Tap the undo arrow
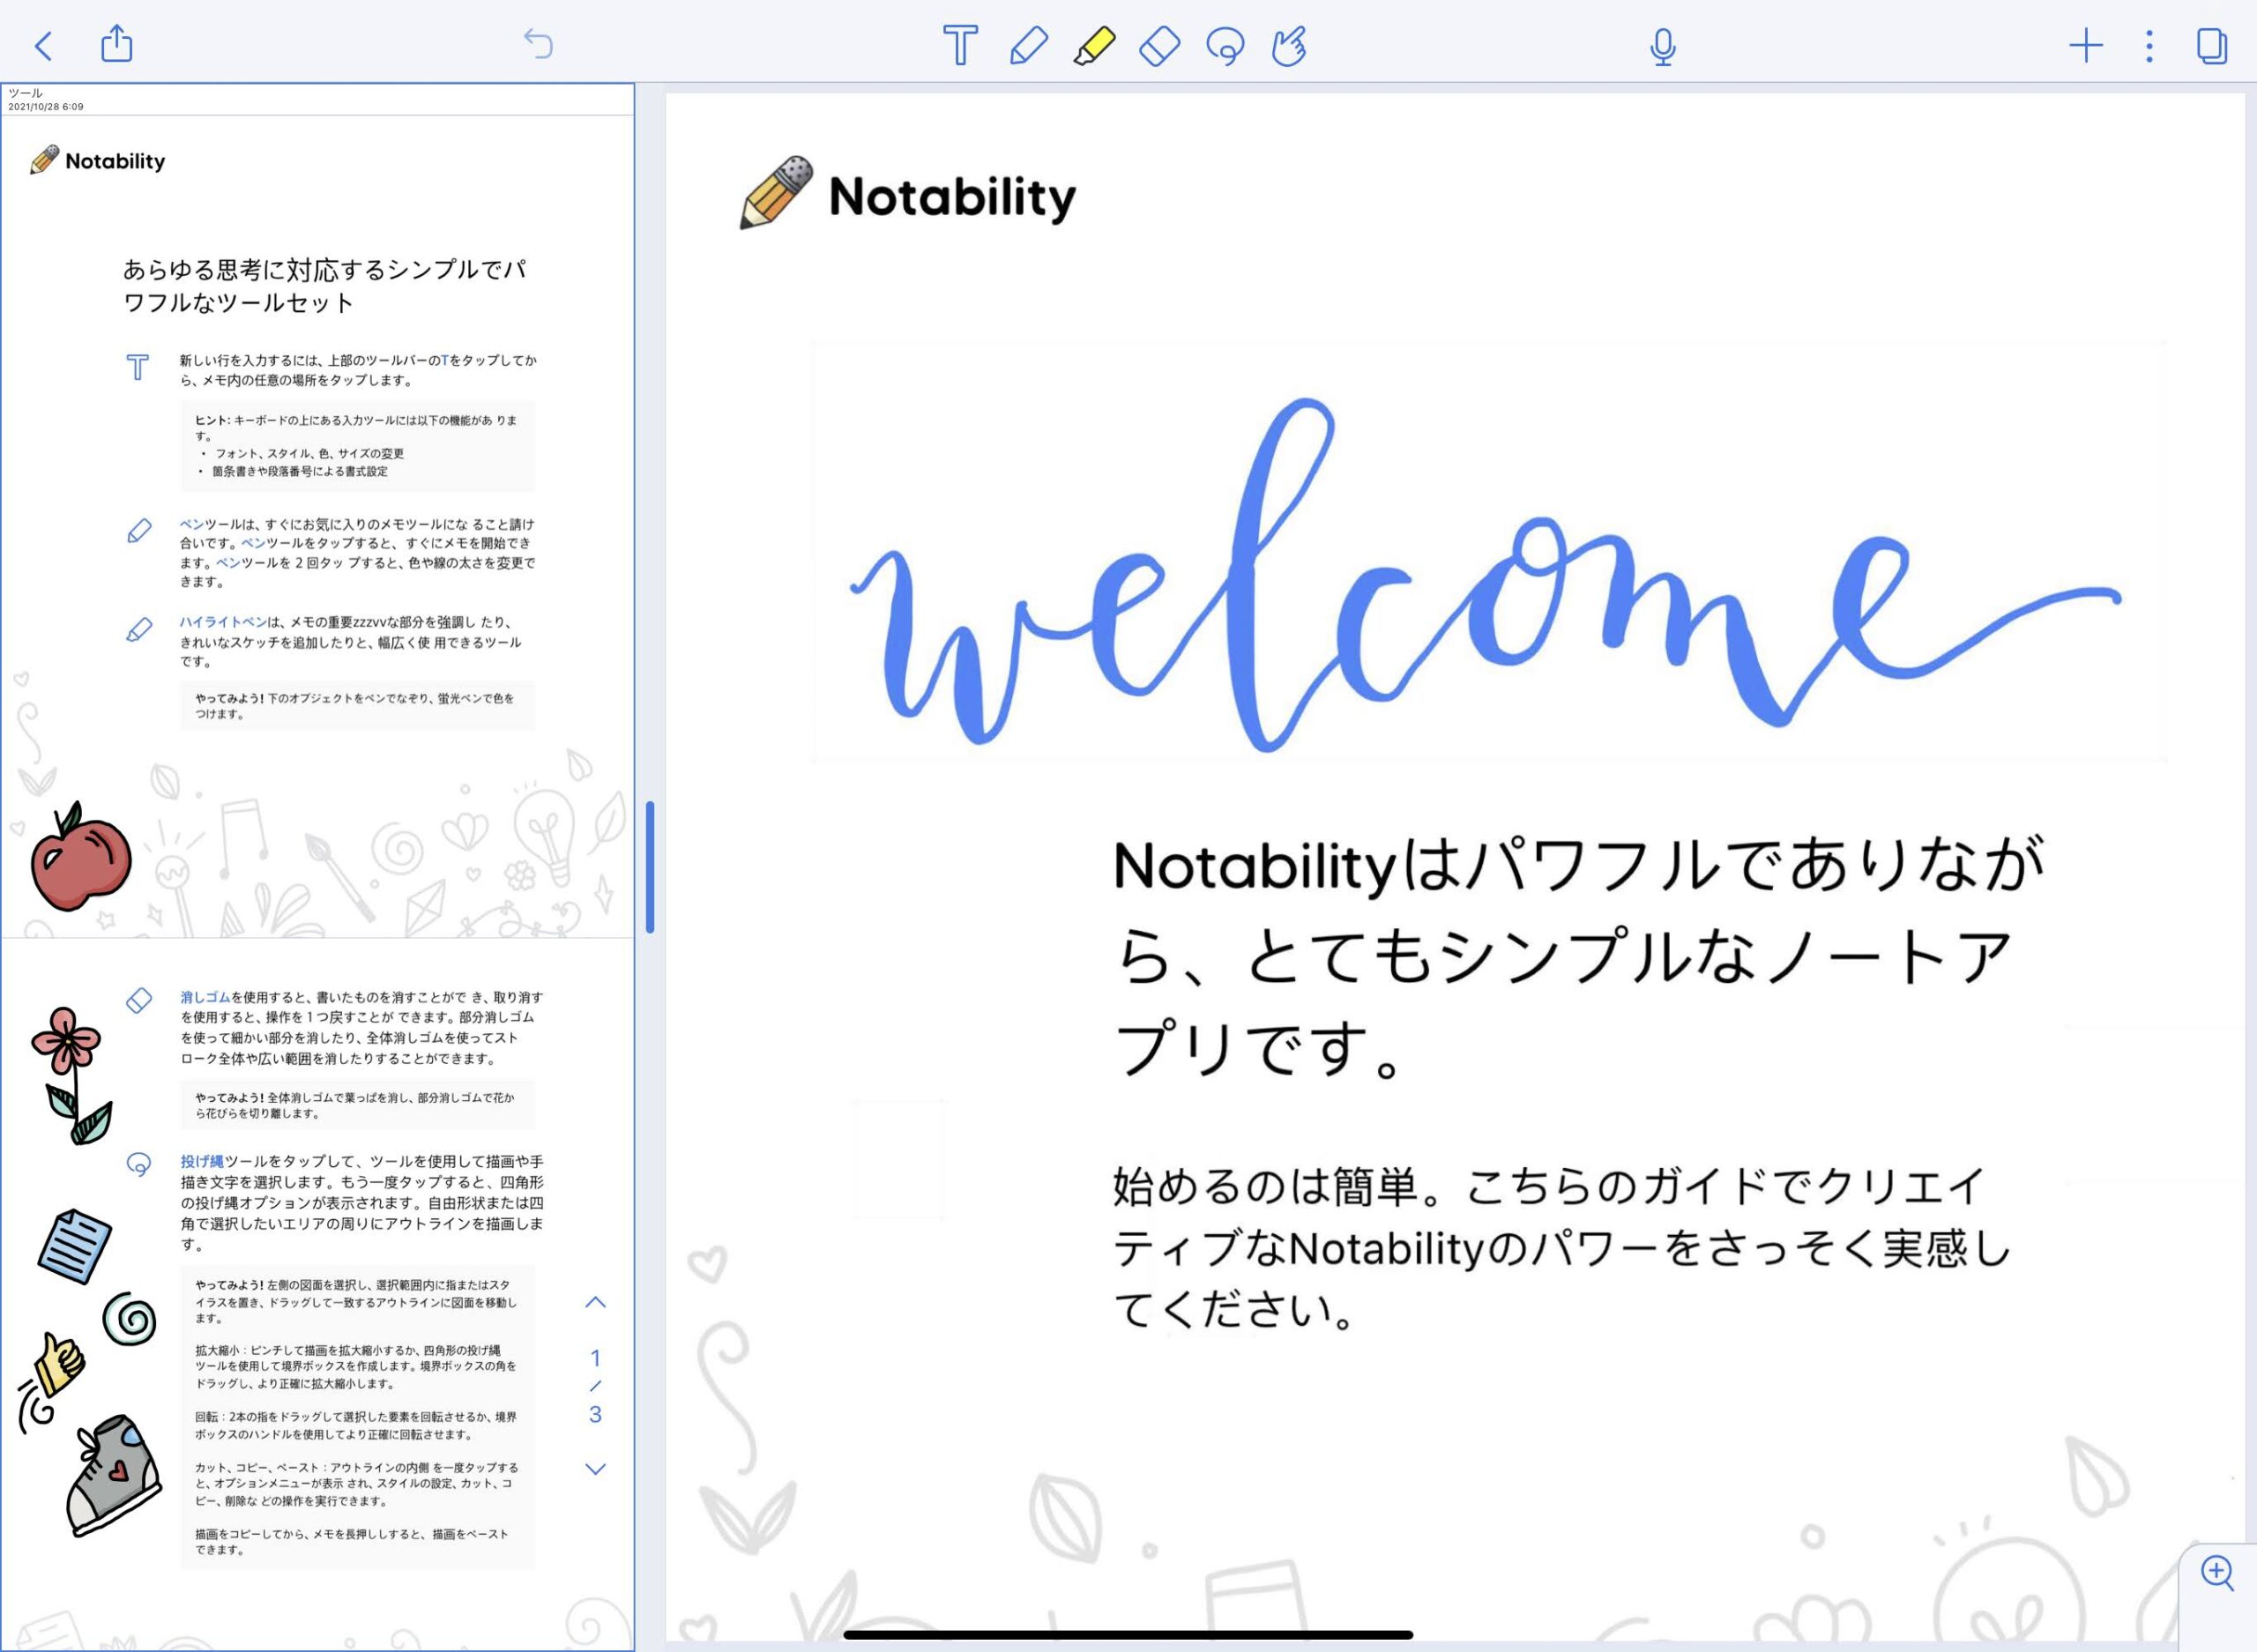 tap(538, 44)
